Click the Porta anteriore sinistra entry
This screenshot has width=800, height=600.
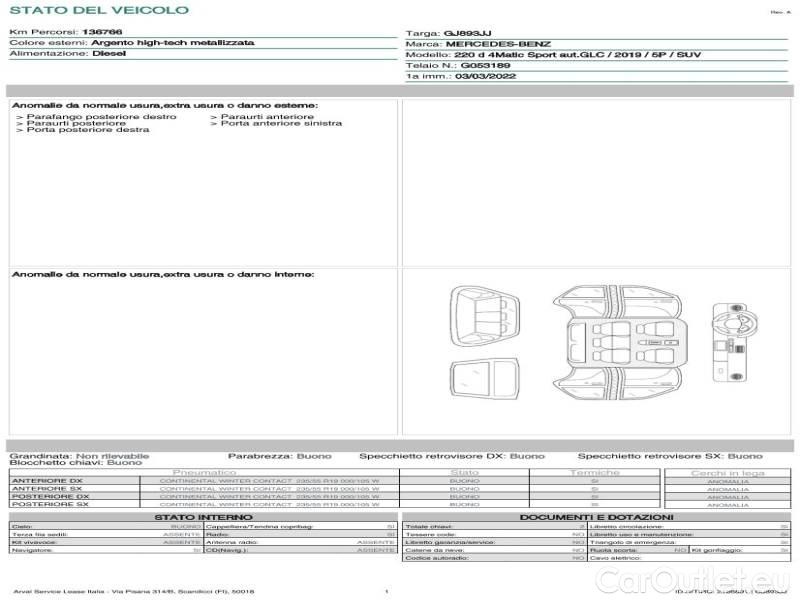tap(276, 123)
